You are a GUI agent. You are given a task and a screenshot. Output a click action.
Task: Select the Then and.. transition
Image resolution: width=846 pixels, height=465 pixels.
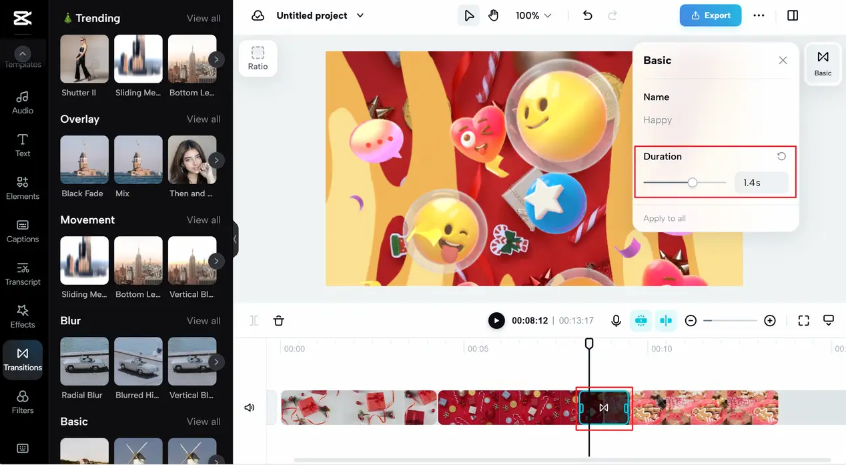tap(192, 160)
